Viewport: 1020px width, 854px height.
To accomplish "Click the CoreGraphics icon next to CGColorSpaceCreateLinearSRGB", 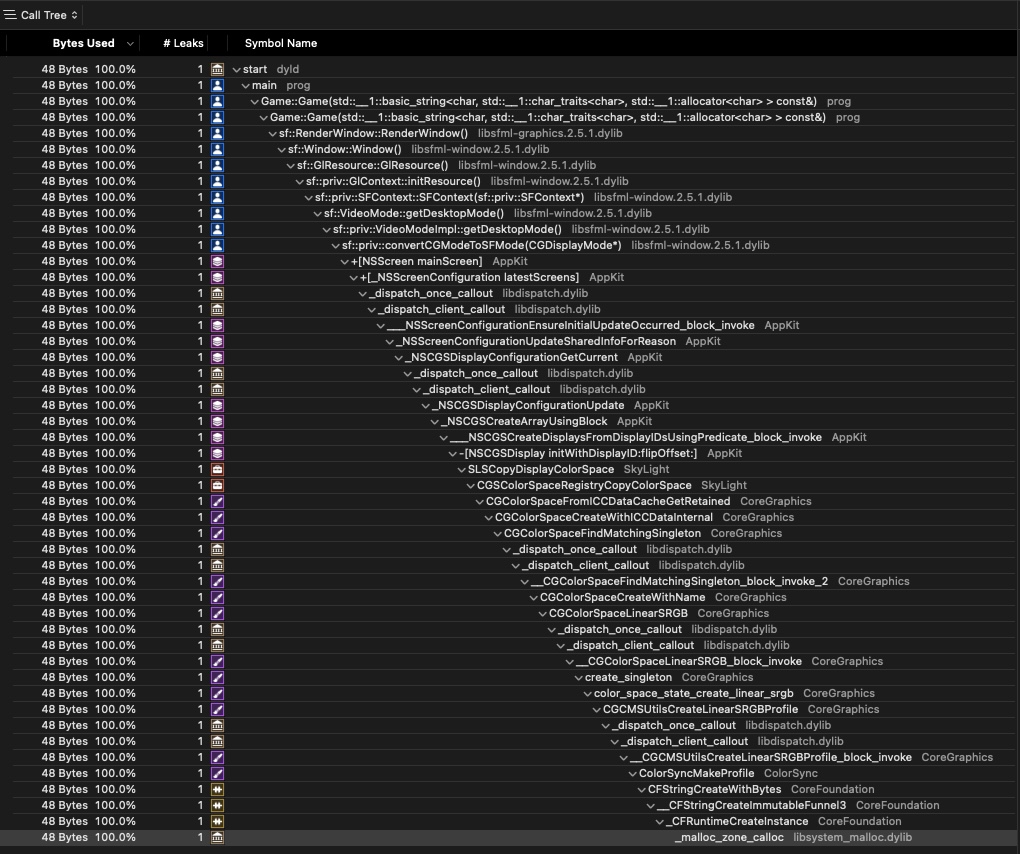I will [x=219, y=613].
